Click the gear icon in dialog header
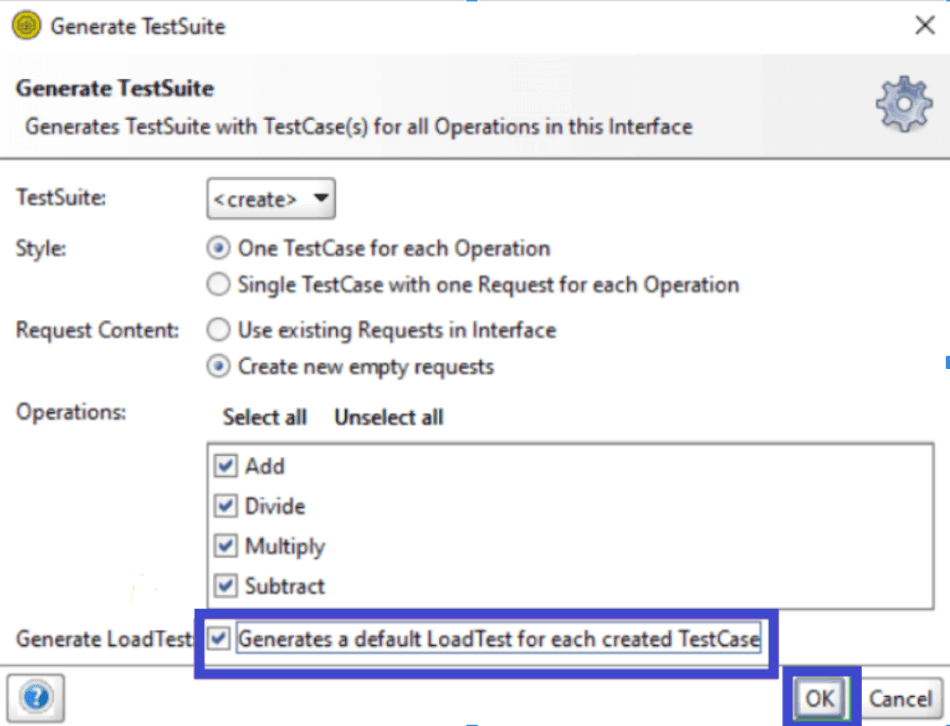 click(x=903, y=103)
